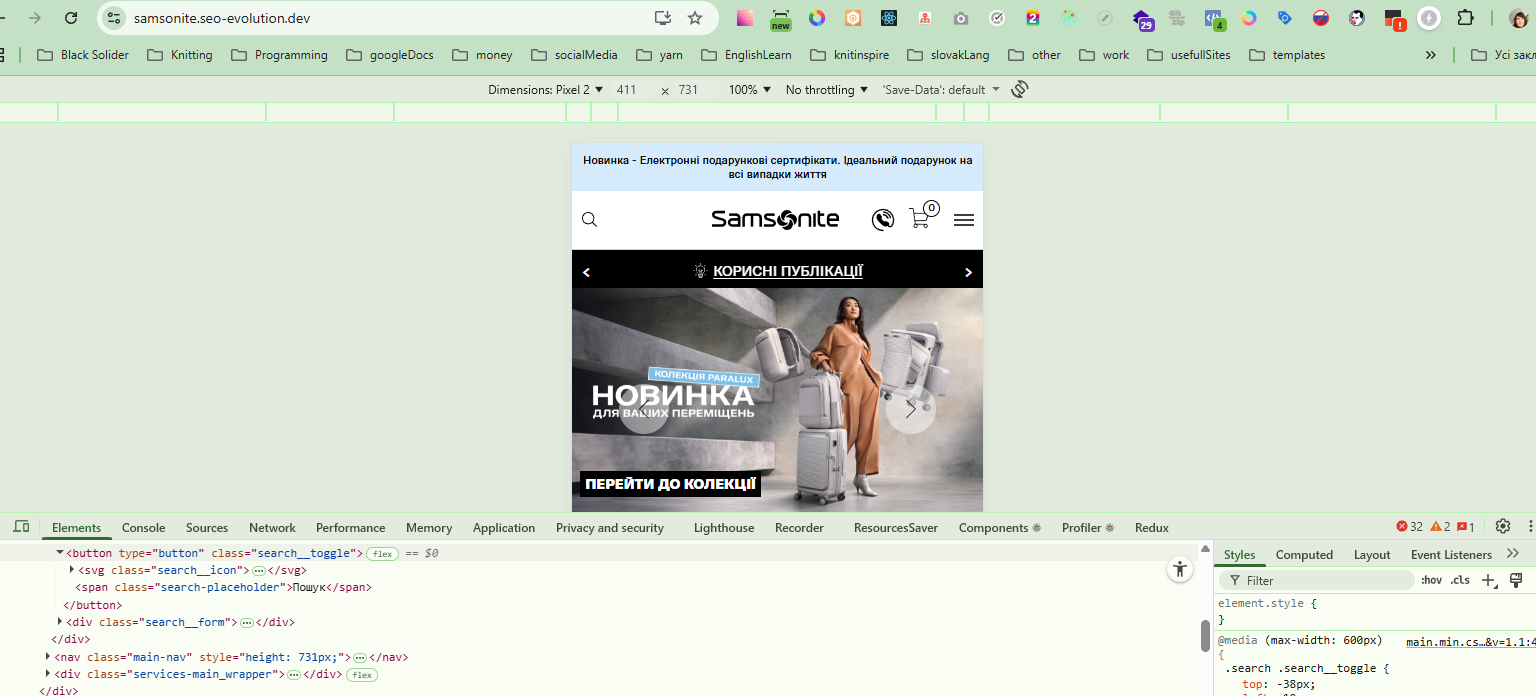
Task: Go back in hero banner with left circle arrow
Action: [644, 409]
